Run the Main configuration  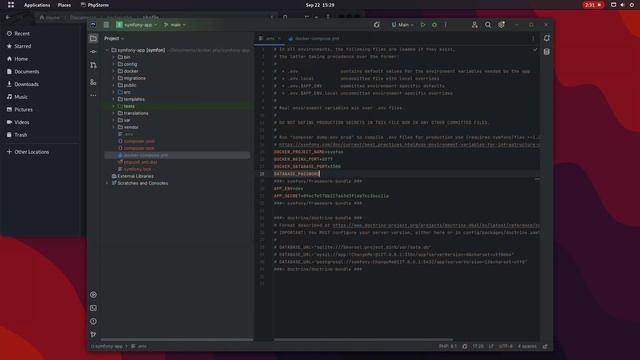pos(423,25)
